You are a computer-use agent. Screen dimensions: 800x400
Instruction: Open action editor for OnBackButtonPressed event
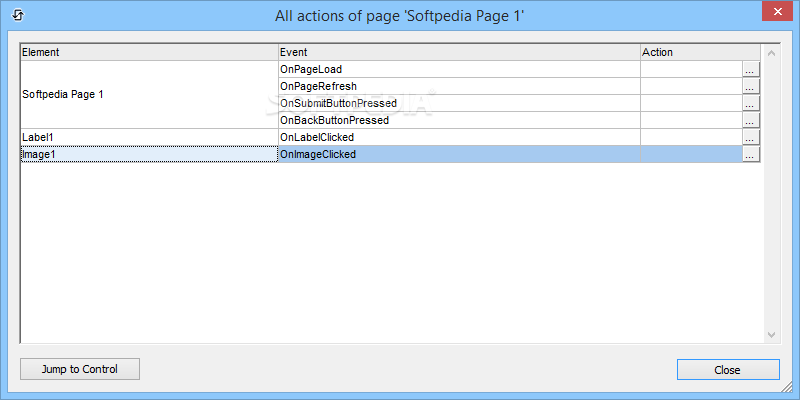pyautogui.click(x=751, y=120)
